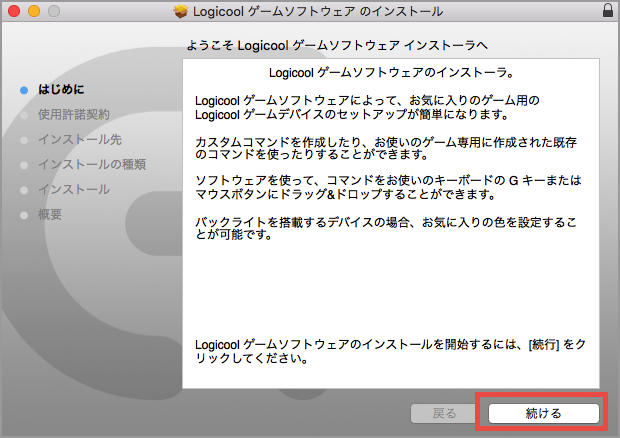Click the window title Logicool ゲームソフトウェア のインストール
The height and width of the screenshot is (438, 620).
(318, 11)
